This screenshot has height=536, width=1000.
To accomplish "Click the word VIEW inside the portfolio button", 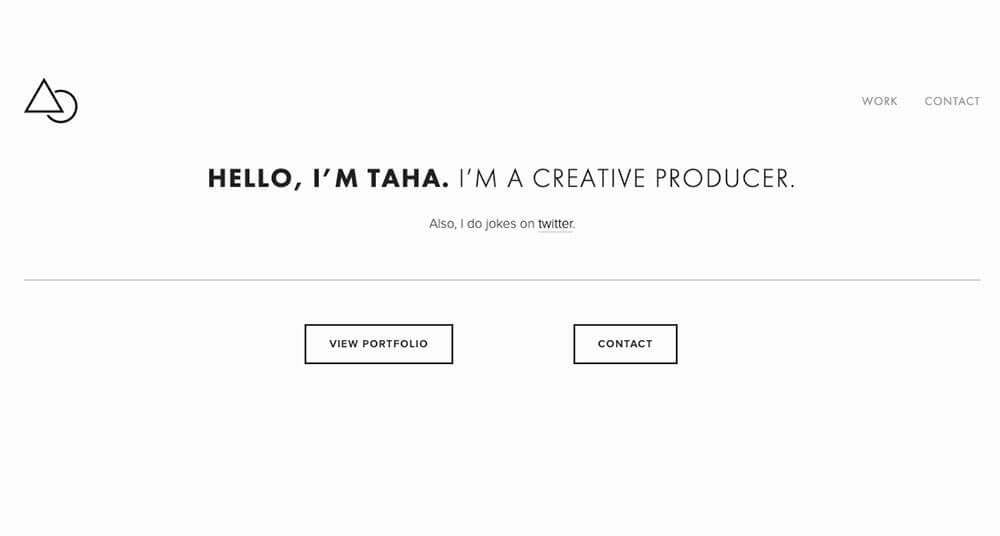I will click(x=344, y=344).
